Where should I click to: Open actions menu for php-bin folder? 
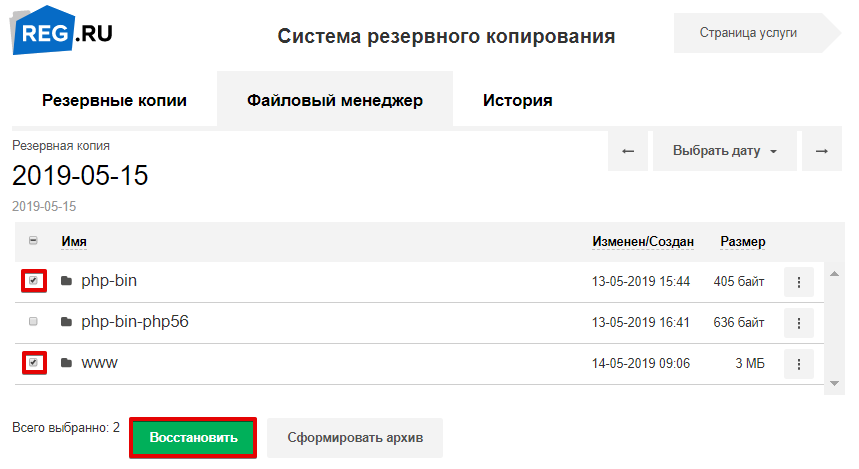(x=798, y=282)
